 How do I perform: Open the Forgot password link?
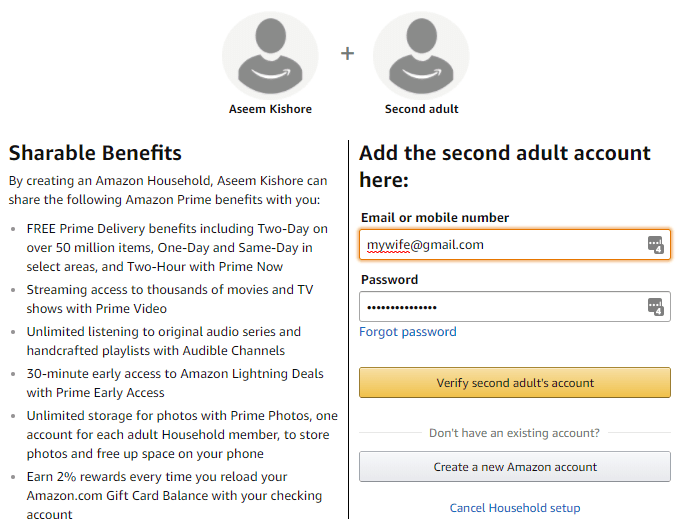(x=408, y=332)
